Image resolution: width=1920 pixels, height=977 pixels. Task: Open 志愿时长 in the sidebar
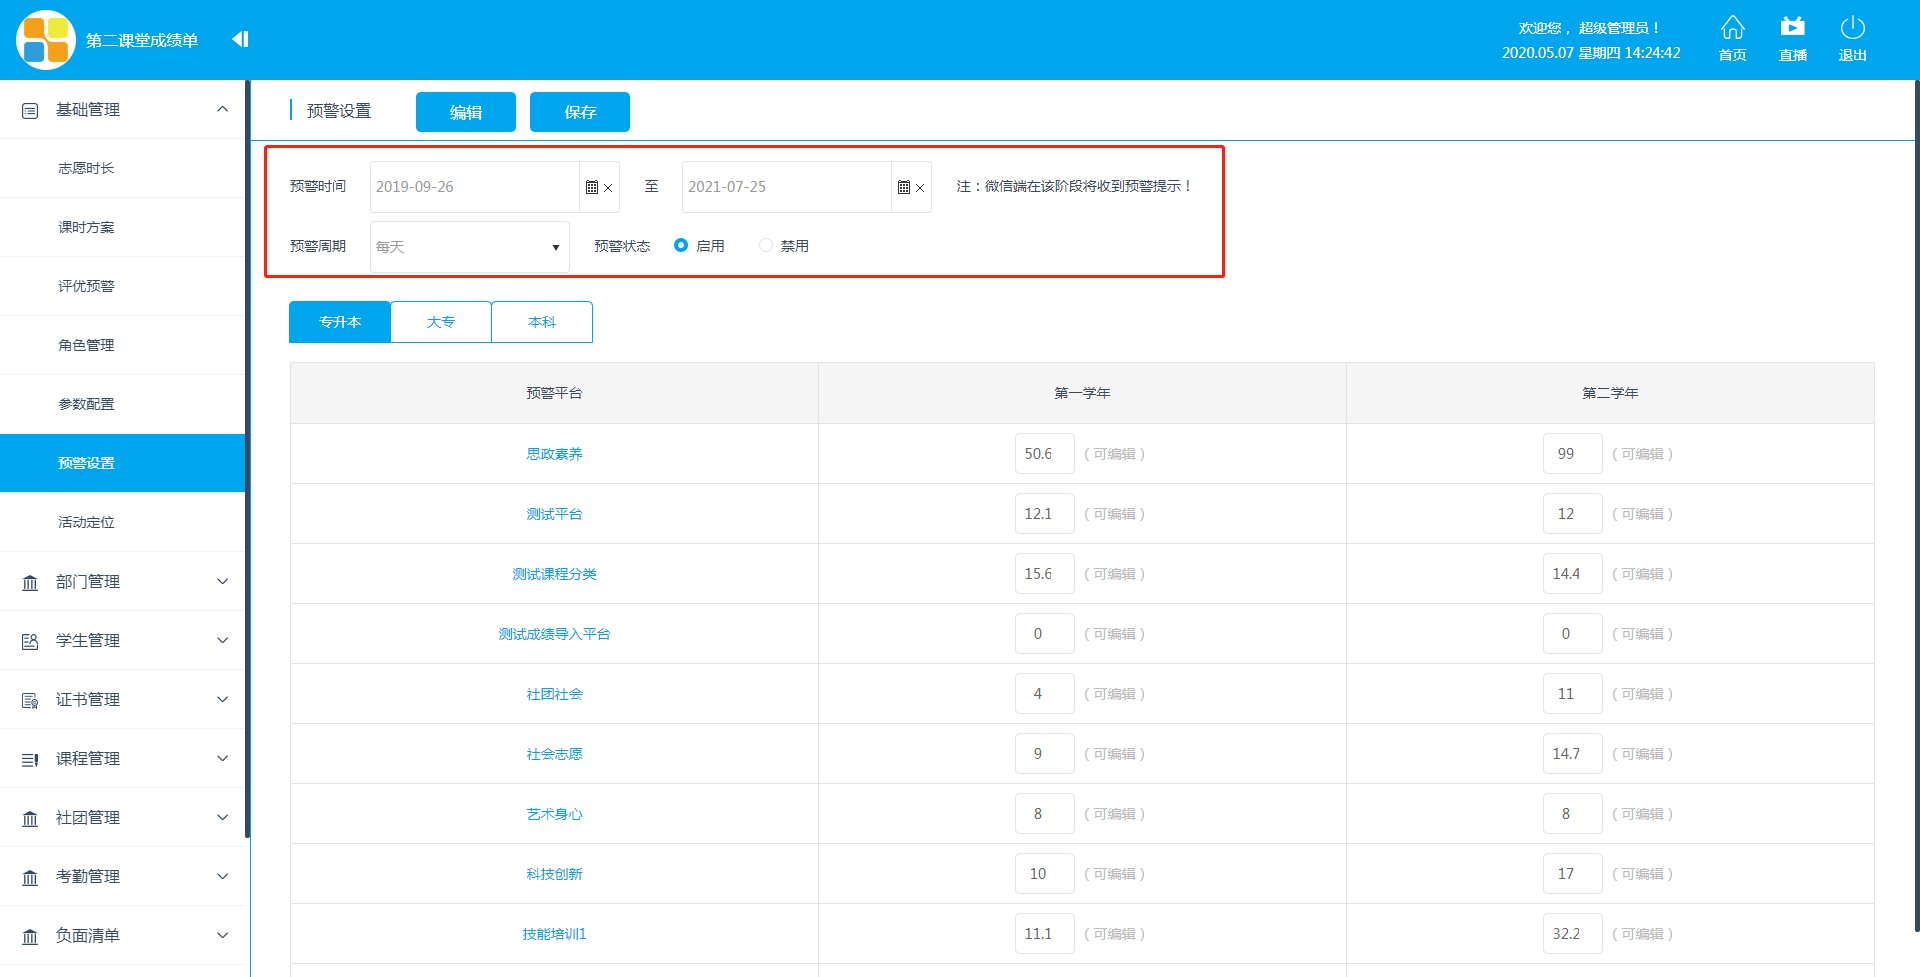pos(122,168)
